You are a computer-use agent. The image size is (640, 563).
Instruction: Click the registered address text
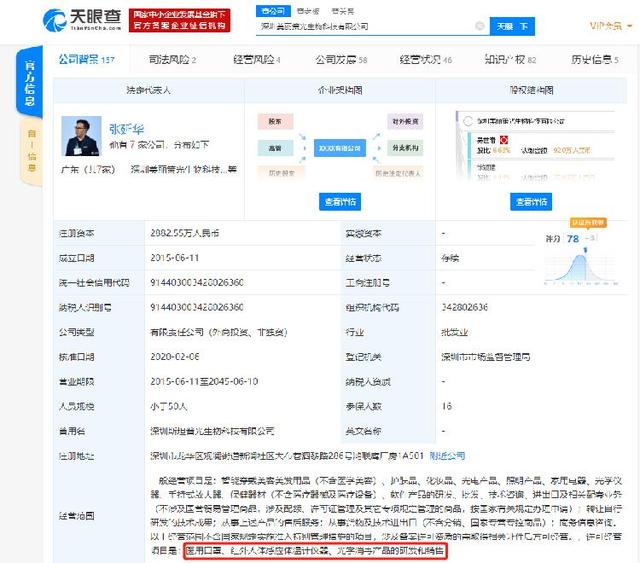[x=287, y=456]
